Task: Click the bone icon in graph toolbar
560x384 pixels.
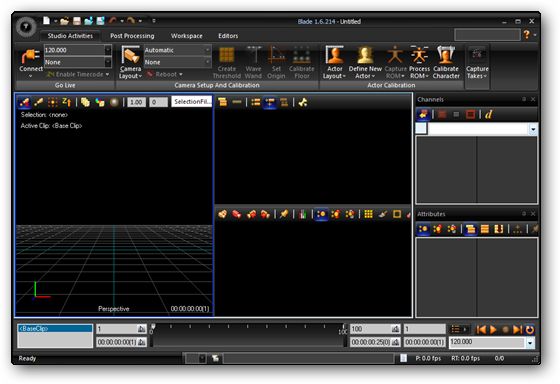Action: click(303, 103)
